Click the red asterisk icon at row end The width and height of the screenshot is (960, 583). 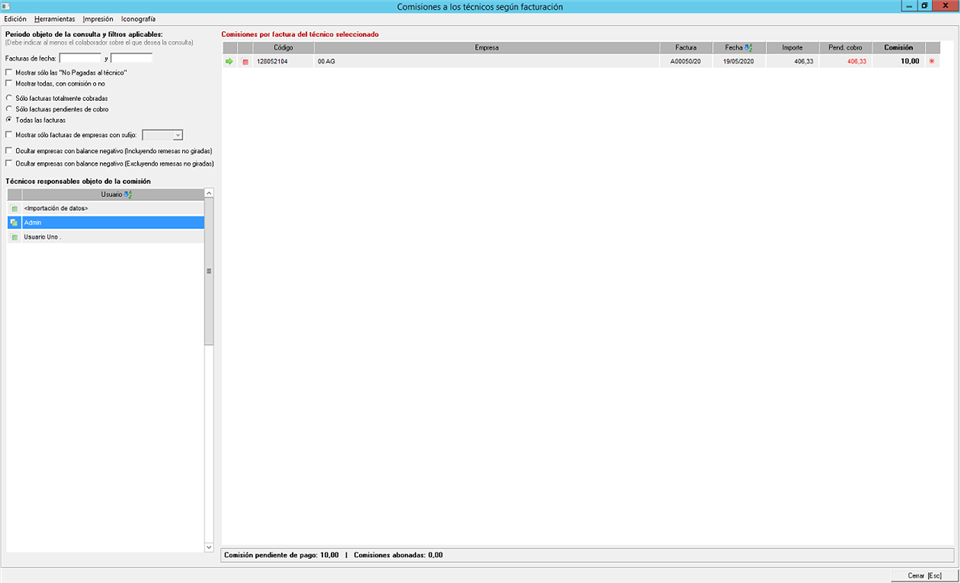[932, 62]
